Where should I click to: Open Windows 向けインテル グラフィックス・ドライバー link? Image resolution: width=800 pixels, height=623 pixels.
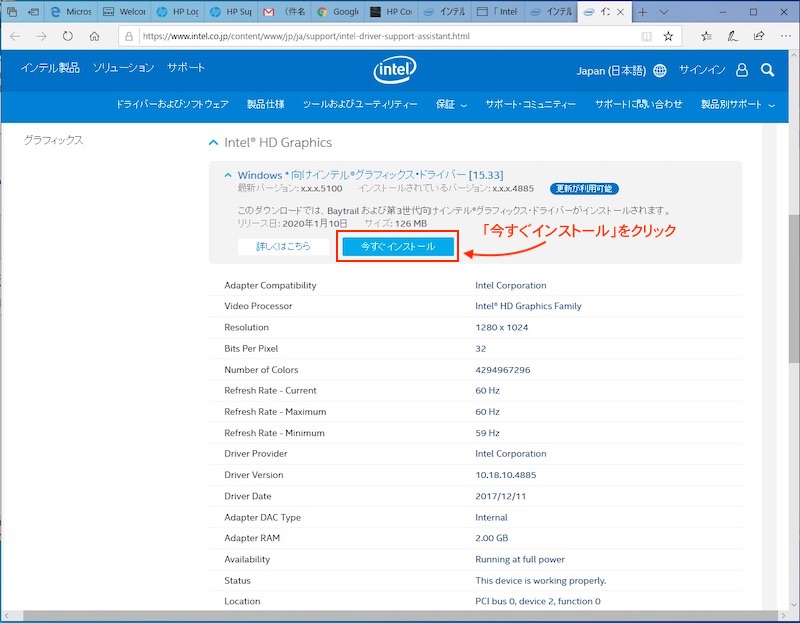tap(370, 175)
